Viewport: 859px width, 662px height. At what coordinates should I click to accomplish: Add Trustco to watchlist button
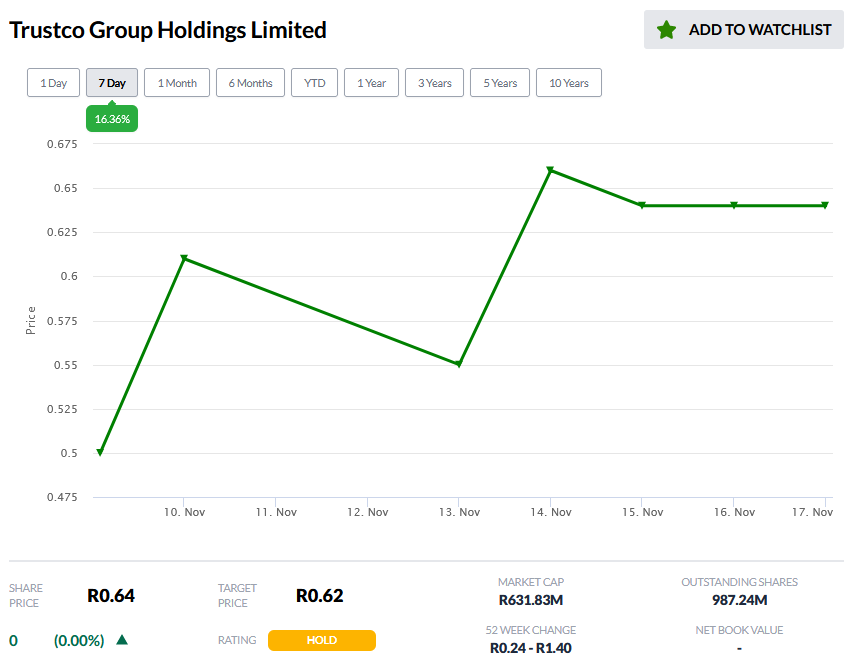tap(743, 30)
